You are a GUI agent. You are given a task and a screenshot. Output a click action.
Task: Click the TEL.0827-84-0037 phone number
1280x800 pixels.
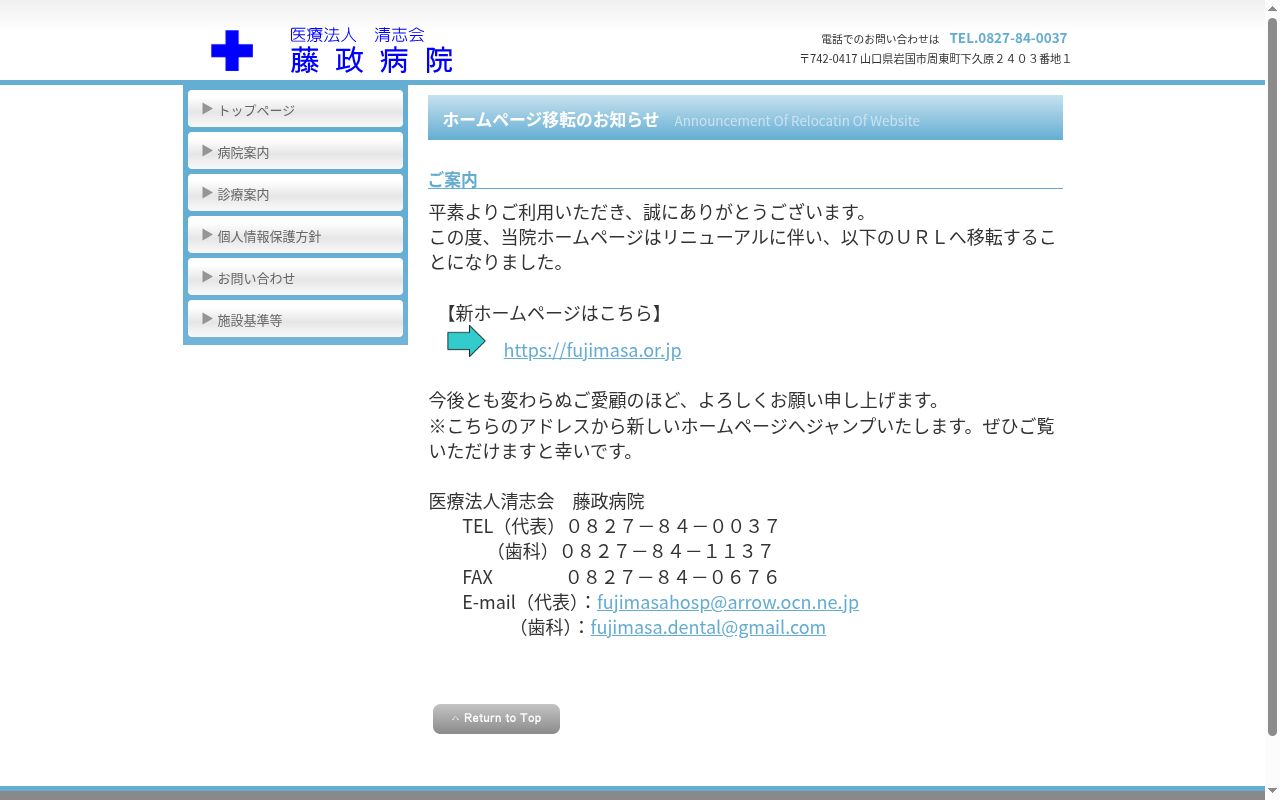[x=1008, y=38]
